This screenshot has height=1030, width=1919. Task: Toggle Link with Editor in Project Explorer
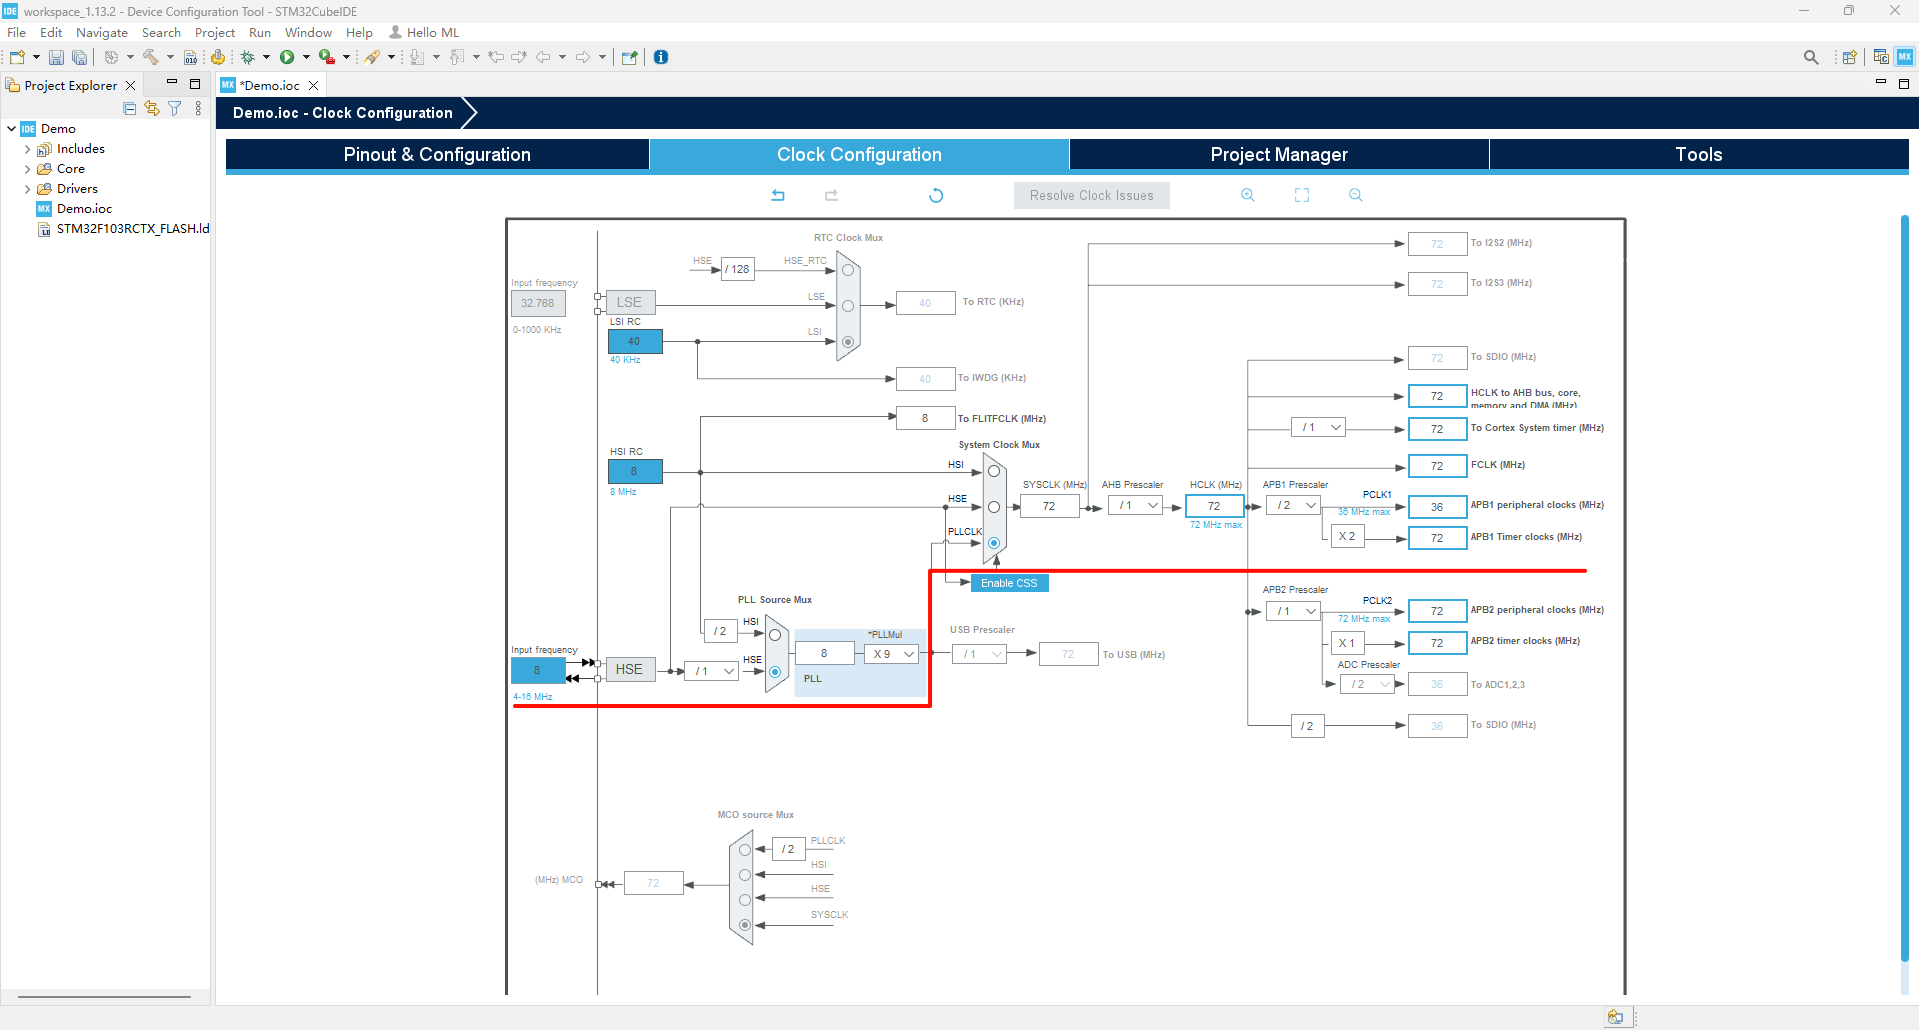pyautogui.click(x=152, y=108)
